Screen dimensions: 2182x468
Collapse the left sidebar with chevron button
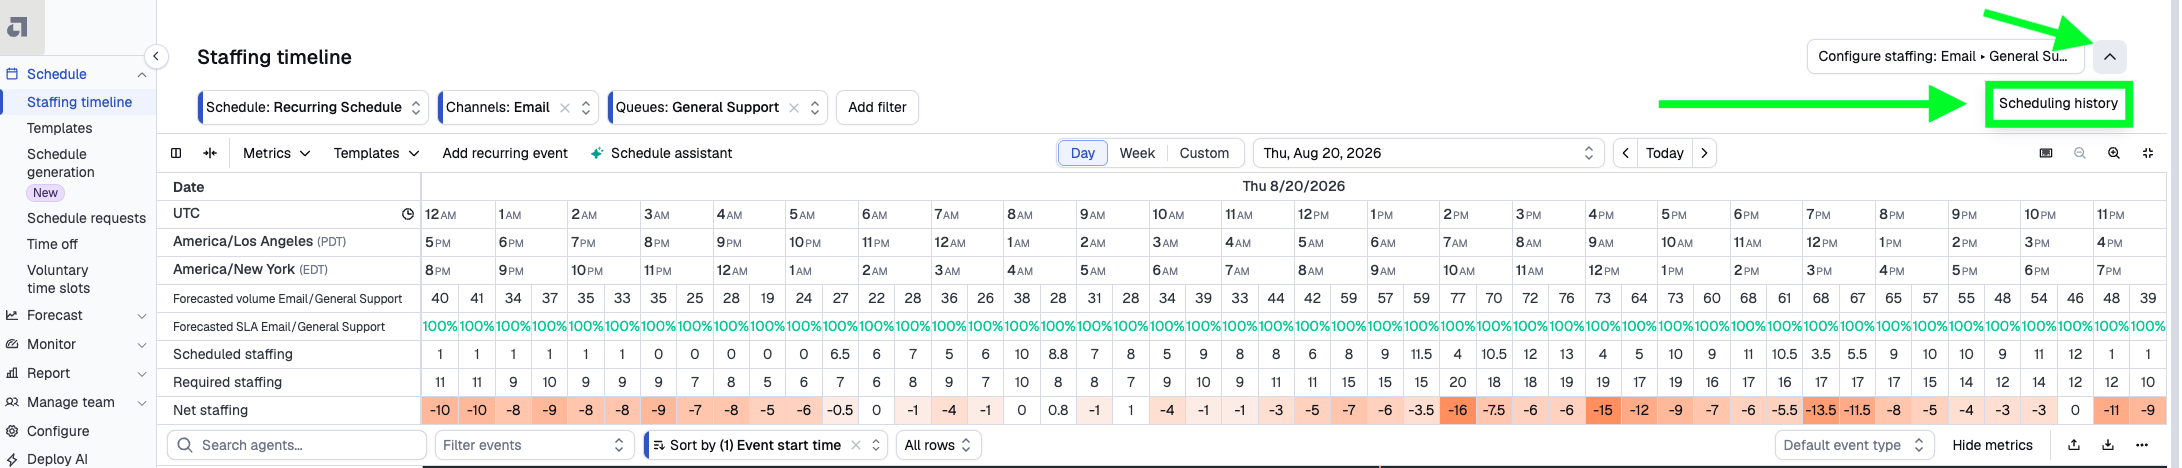coord(155,56)
